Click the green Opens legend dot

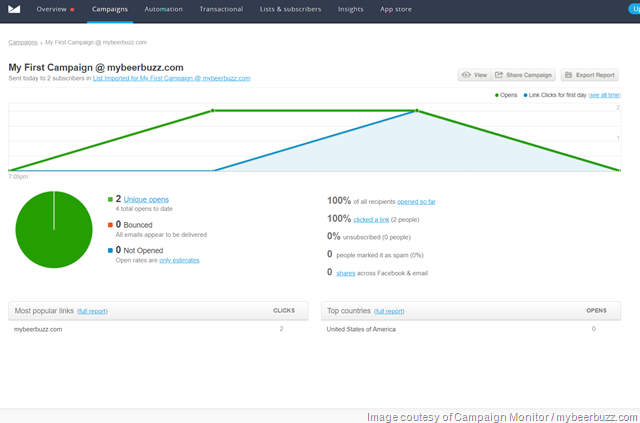[497, 95]
